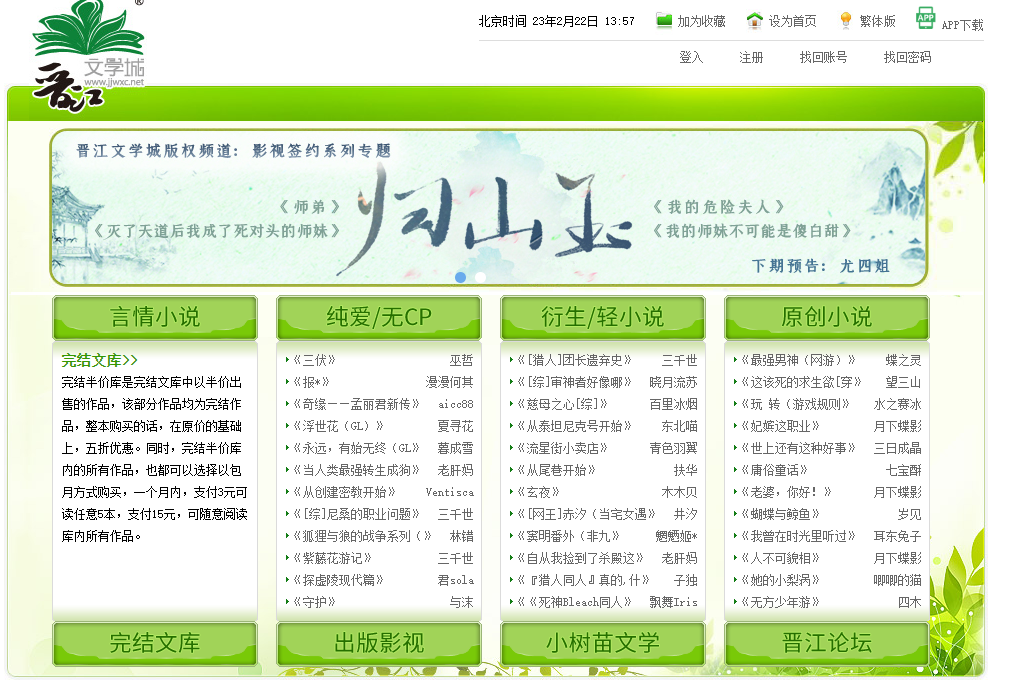Open novel 《自从我捡到了杀殿这》
1014x683 pixels.
[x=581, y=558]
